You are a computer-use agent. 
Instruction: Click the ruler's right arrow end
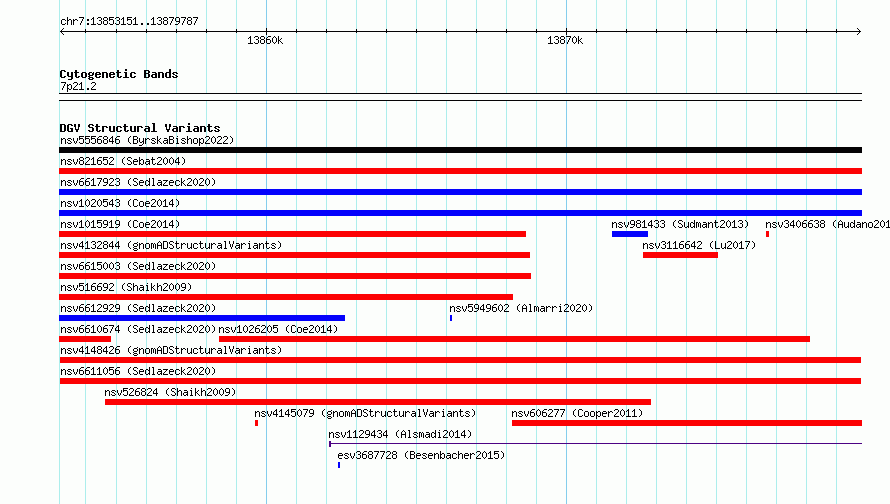859,31
